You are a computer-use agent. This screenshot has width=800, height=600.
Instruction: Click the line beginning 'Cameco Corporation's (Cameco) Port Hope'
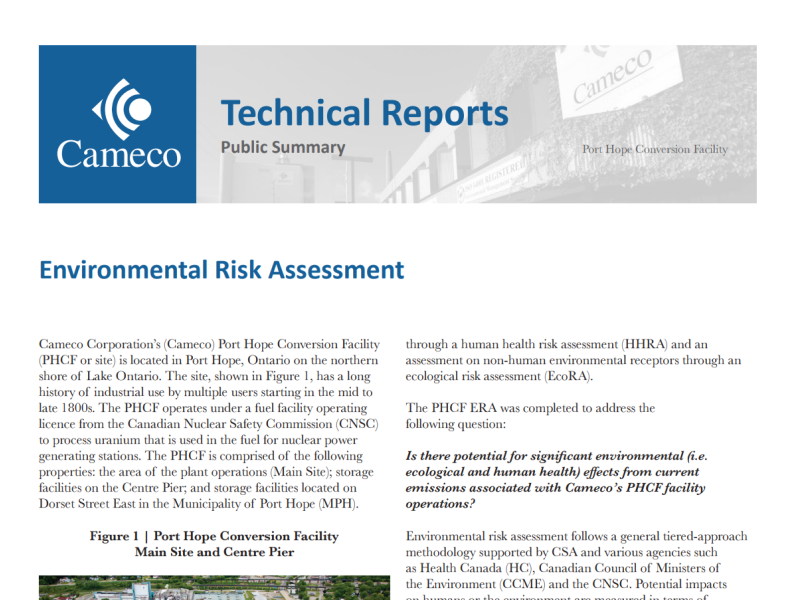(x=209, y=344)
